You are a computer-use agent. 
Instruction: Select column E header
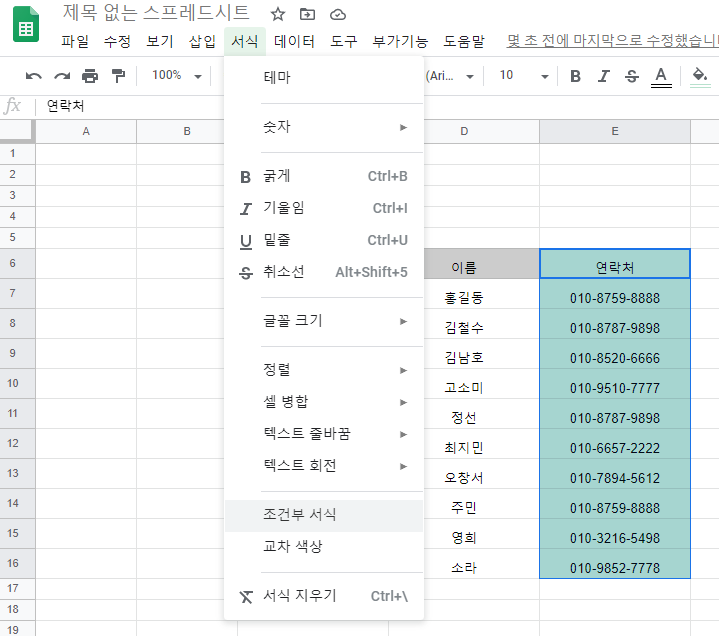point(615,132)
